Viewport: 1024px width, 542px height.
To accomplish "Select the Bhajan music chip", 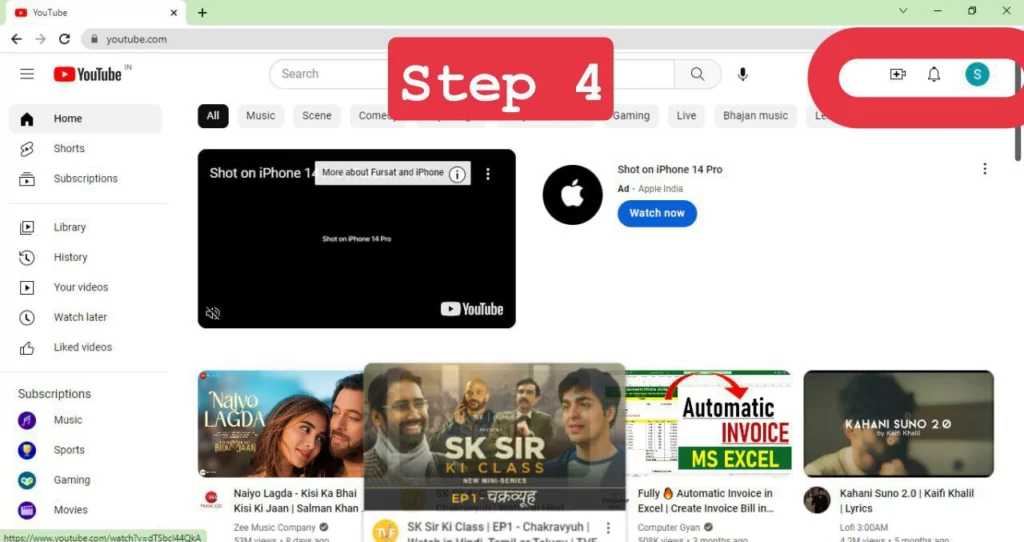I will [756, 116].
